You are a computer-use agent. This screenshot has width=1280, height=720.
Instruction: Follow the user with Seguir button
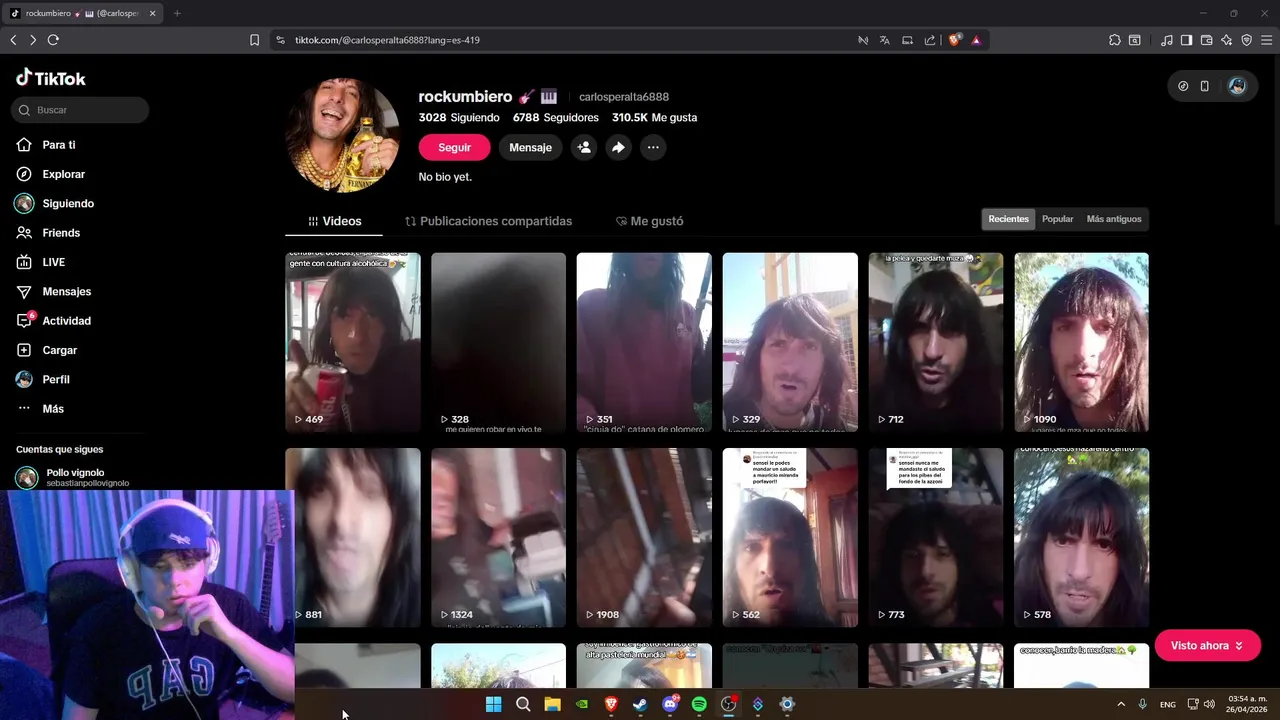[x=454, y=147]
